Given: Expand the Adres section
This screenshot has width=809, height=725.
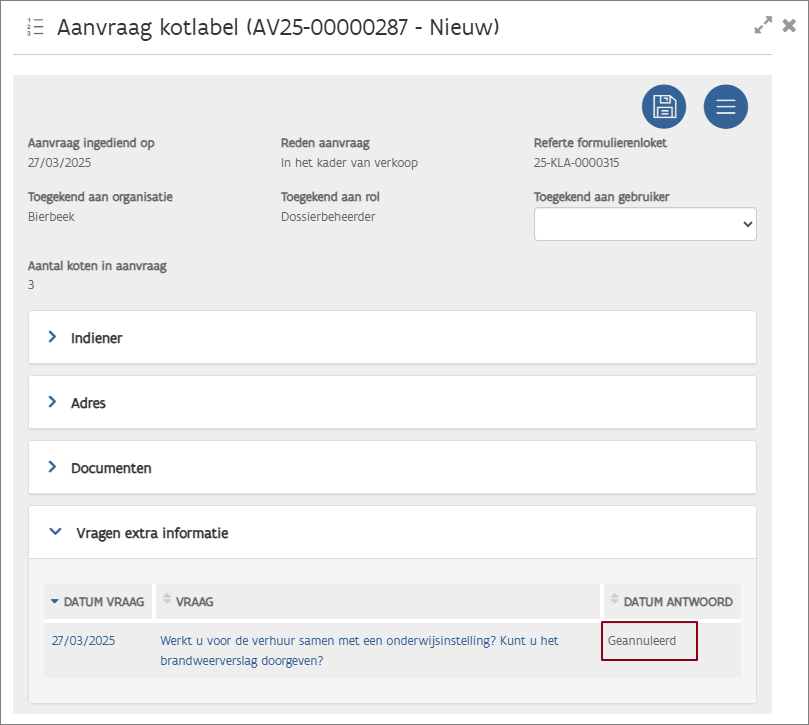Looking at the screenshot, I should click(x=53, y=403).
